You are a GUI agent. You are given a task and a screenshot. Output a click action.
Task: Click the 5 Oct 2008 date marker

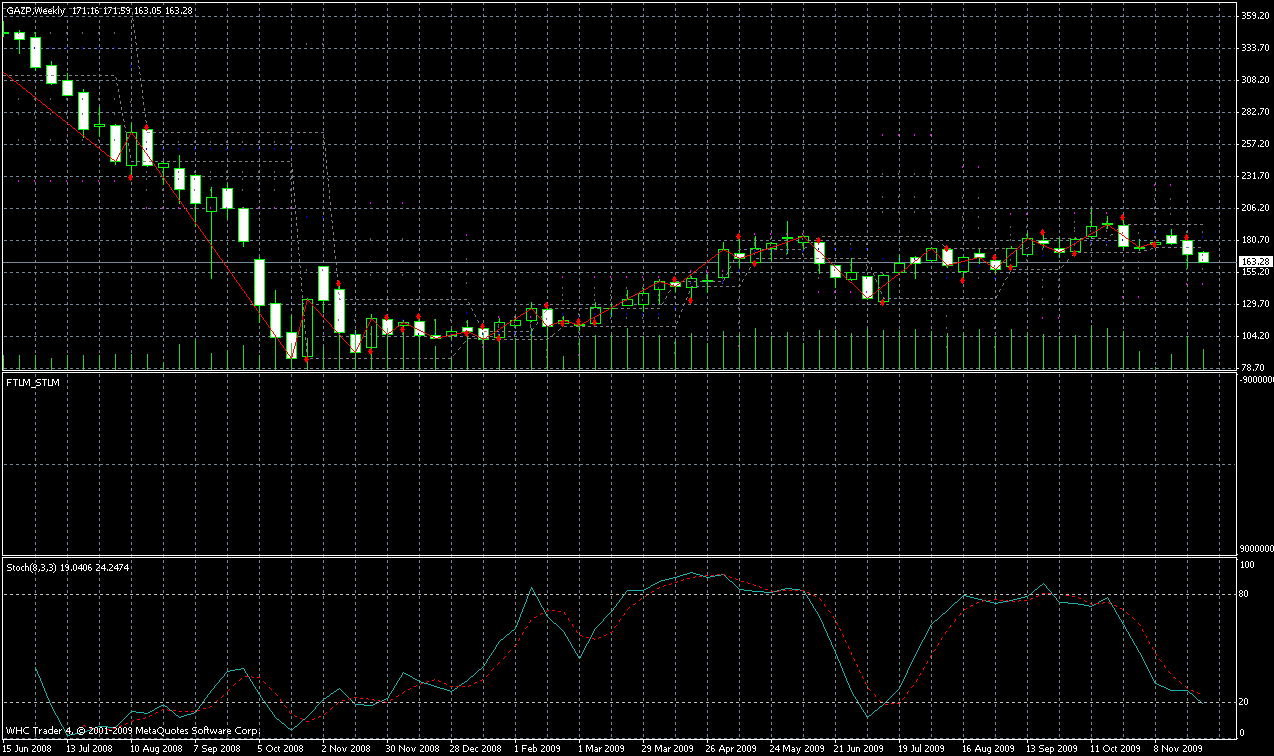(280, 748)
